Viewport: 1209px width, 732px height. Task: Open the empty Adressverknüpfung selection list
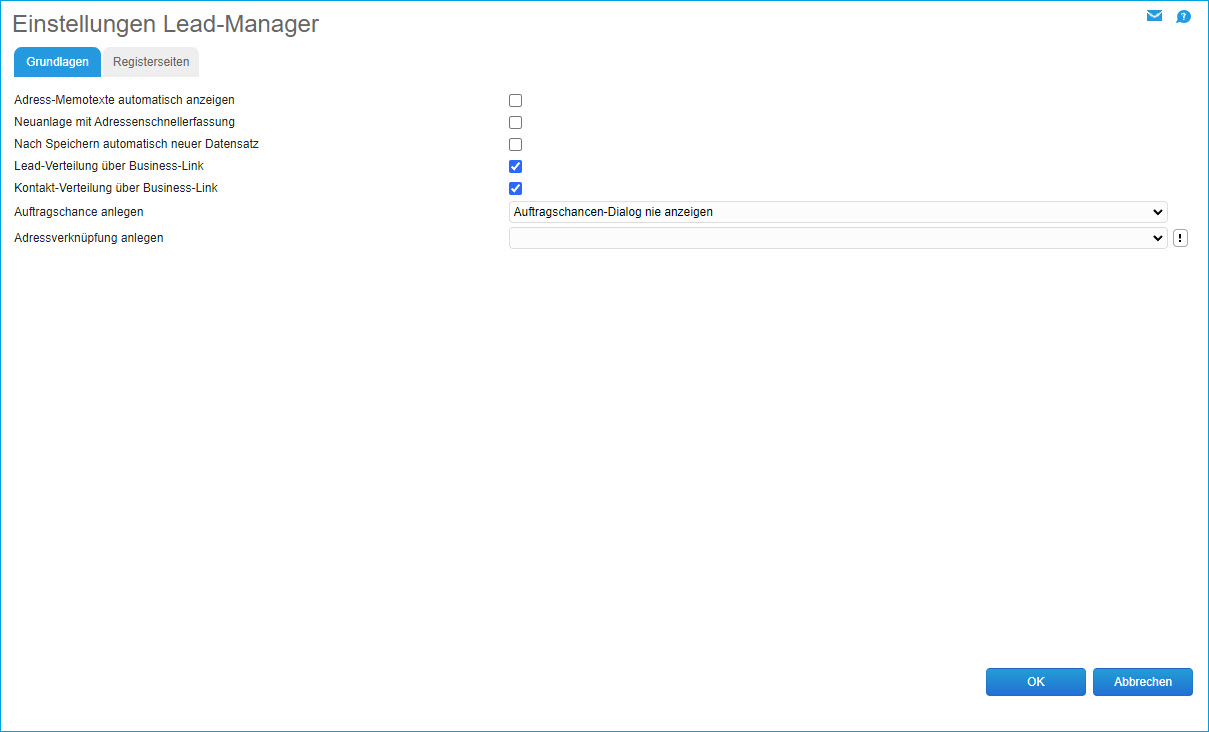pos(1158,238)
